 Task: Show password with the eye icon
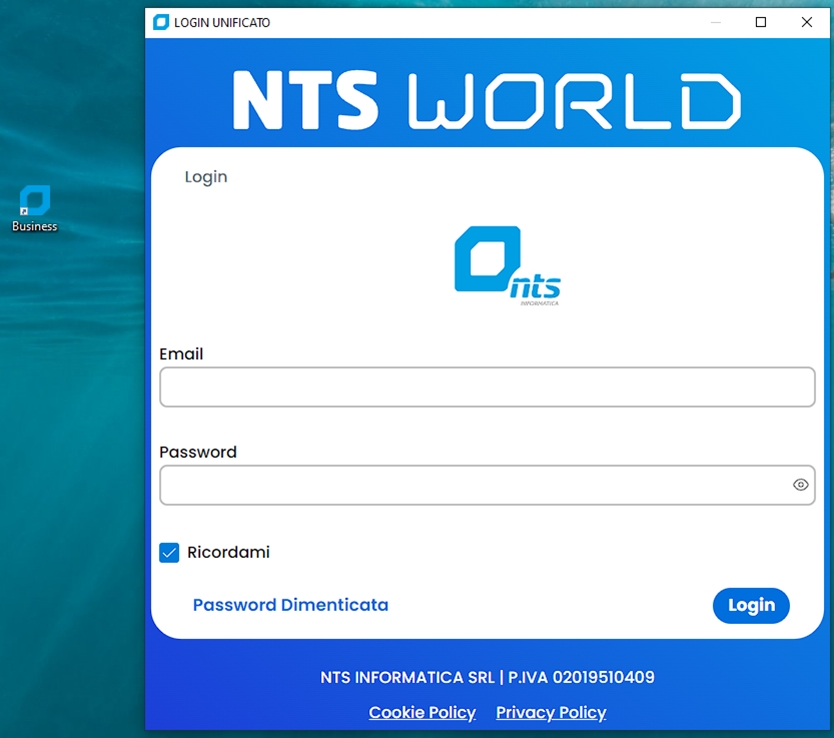[800, 485]
